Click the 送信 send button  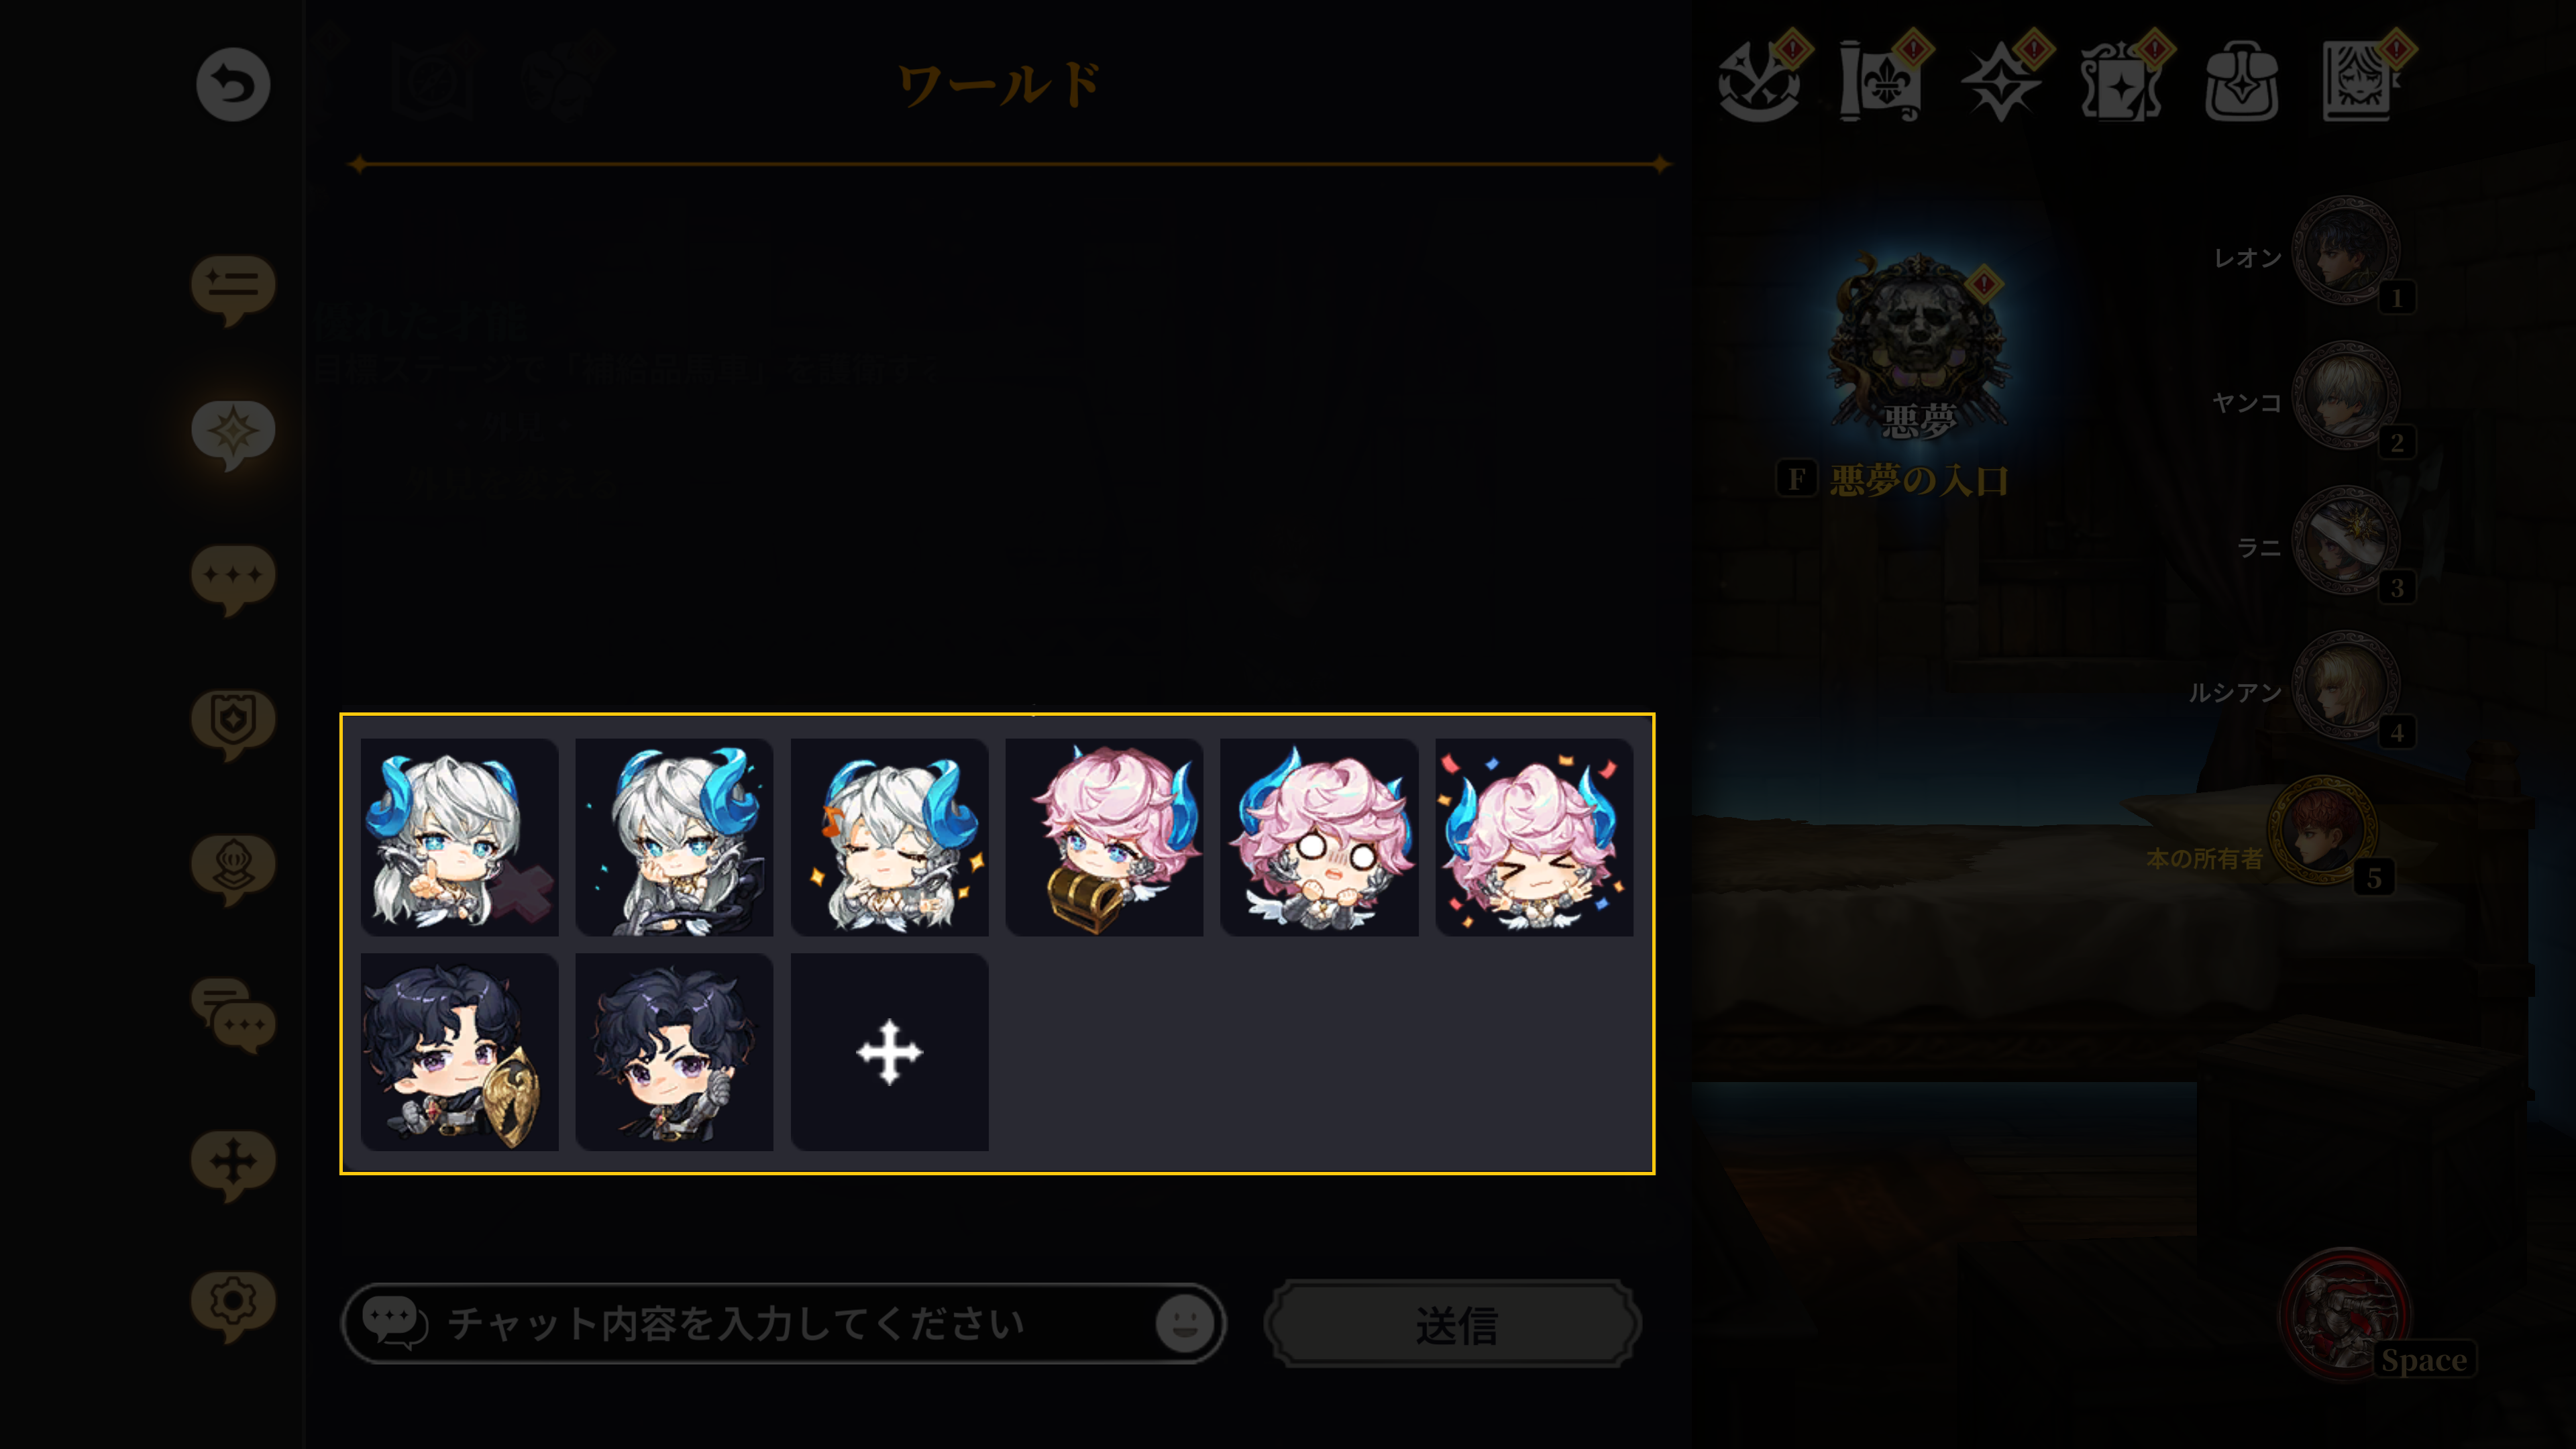(x=1453, y=1324)
